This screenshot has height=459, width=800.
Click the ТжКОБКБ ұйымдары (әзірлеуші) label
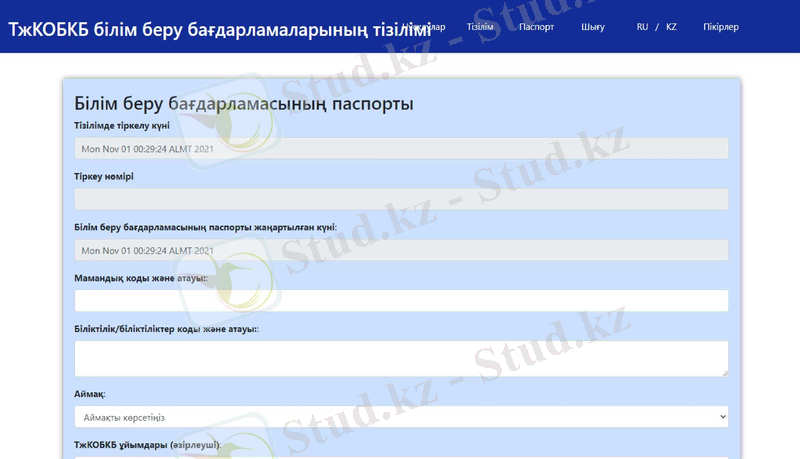point(147,443)
